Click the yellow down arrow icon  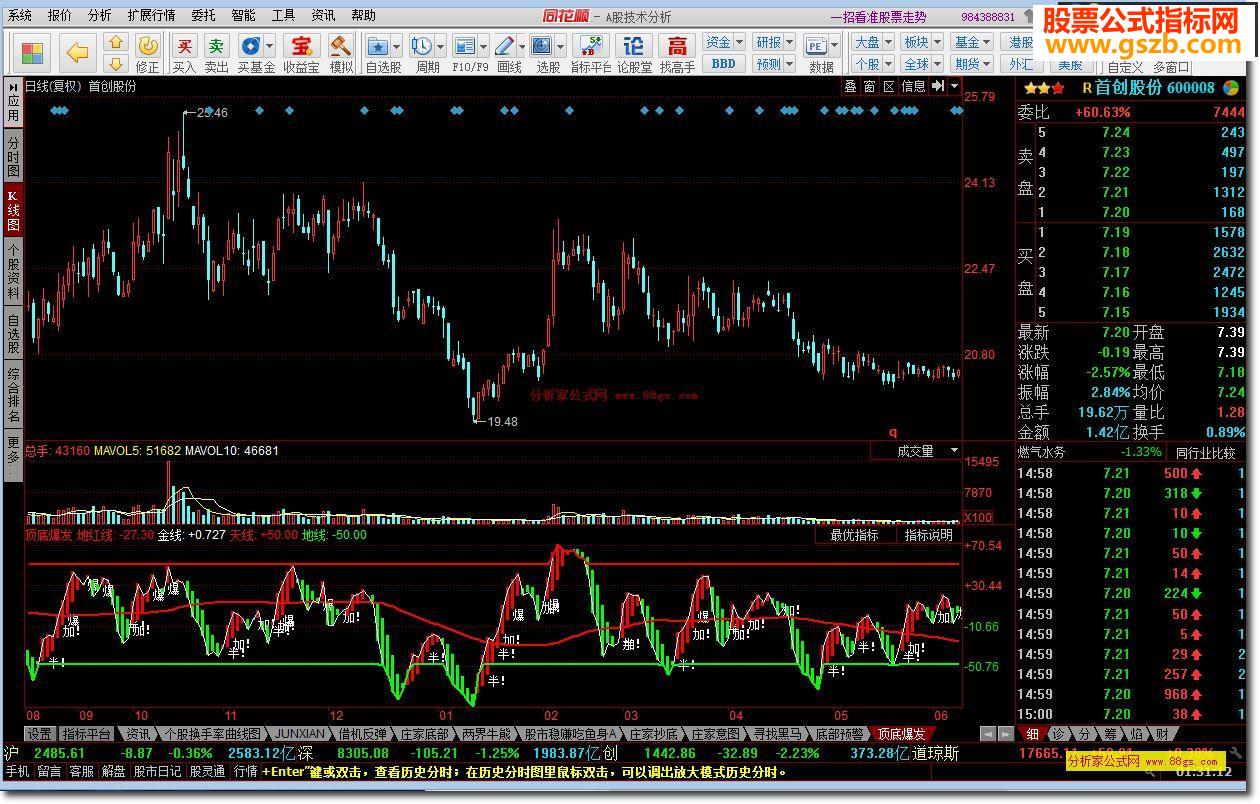tap(116, 64)
